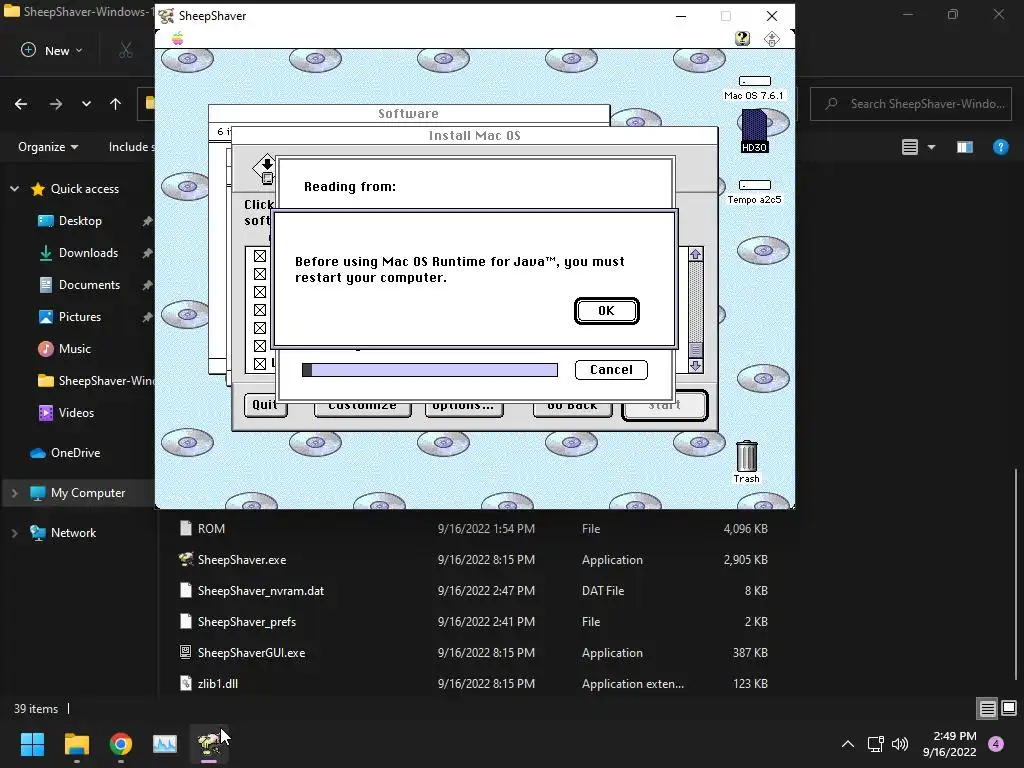Go back in File Explorer
Image resolution: width=1024 pixels, height=768 pixels.
pyautogui.click(x=21, y=104)
